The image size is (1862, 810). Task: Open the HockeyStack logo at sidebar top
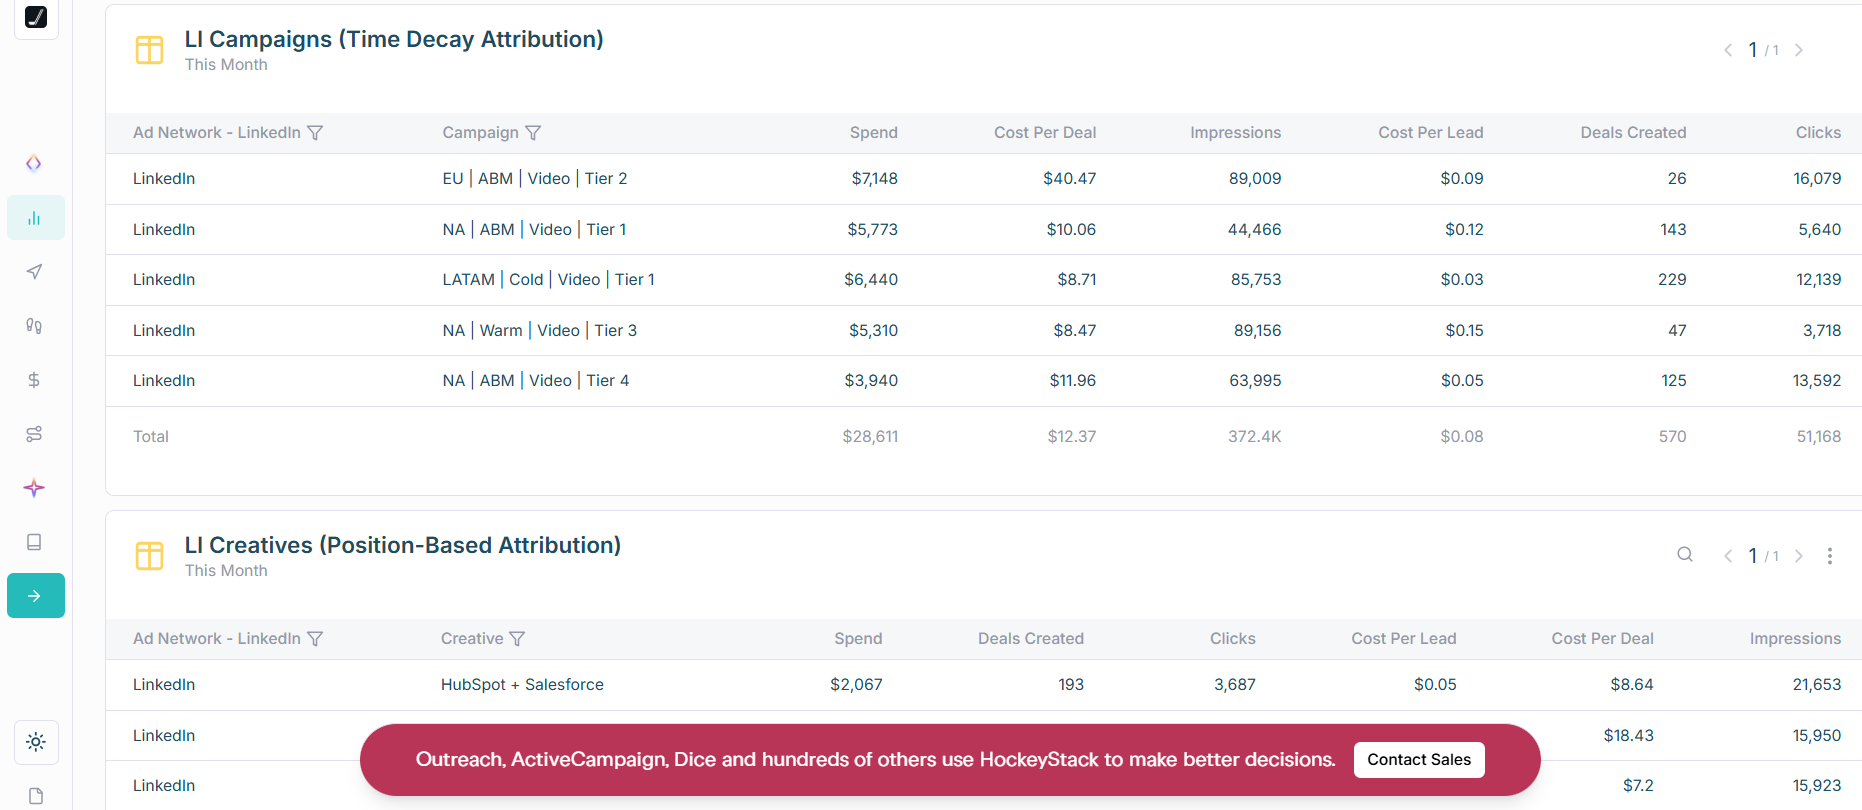[36, 17]
